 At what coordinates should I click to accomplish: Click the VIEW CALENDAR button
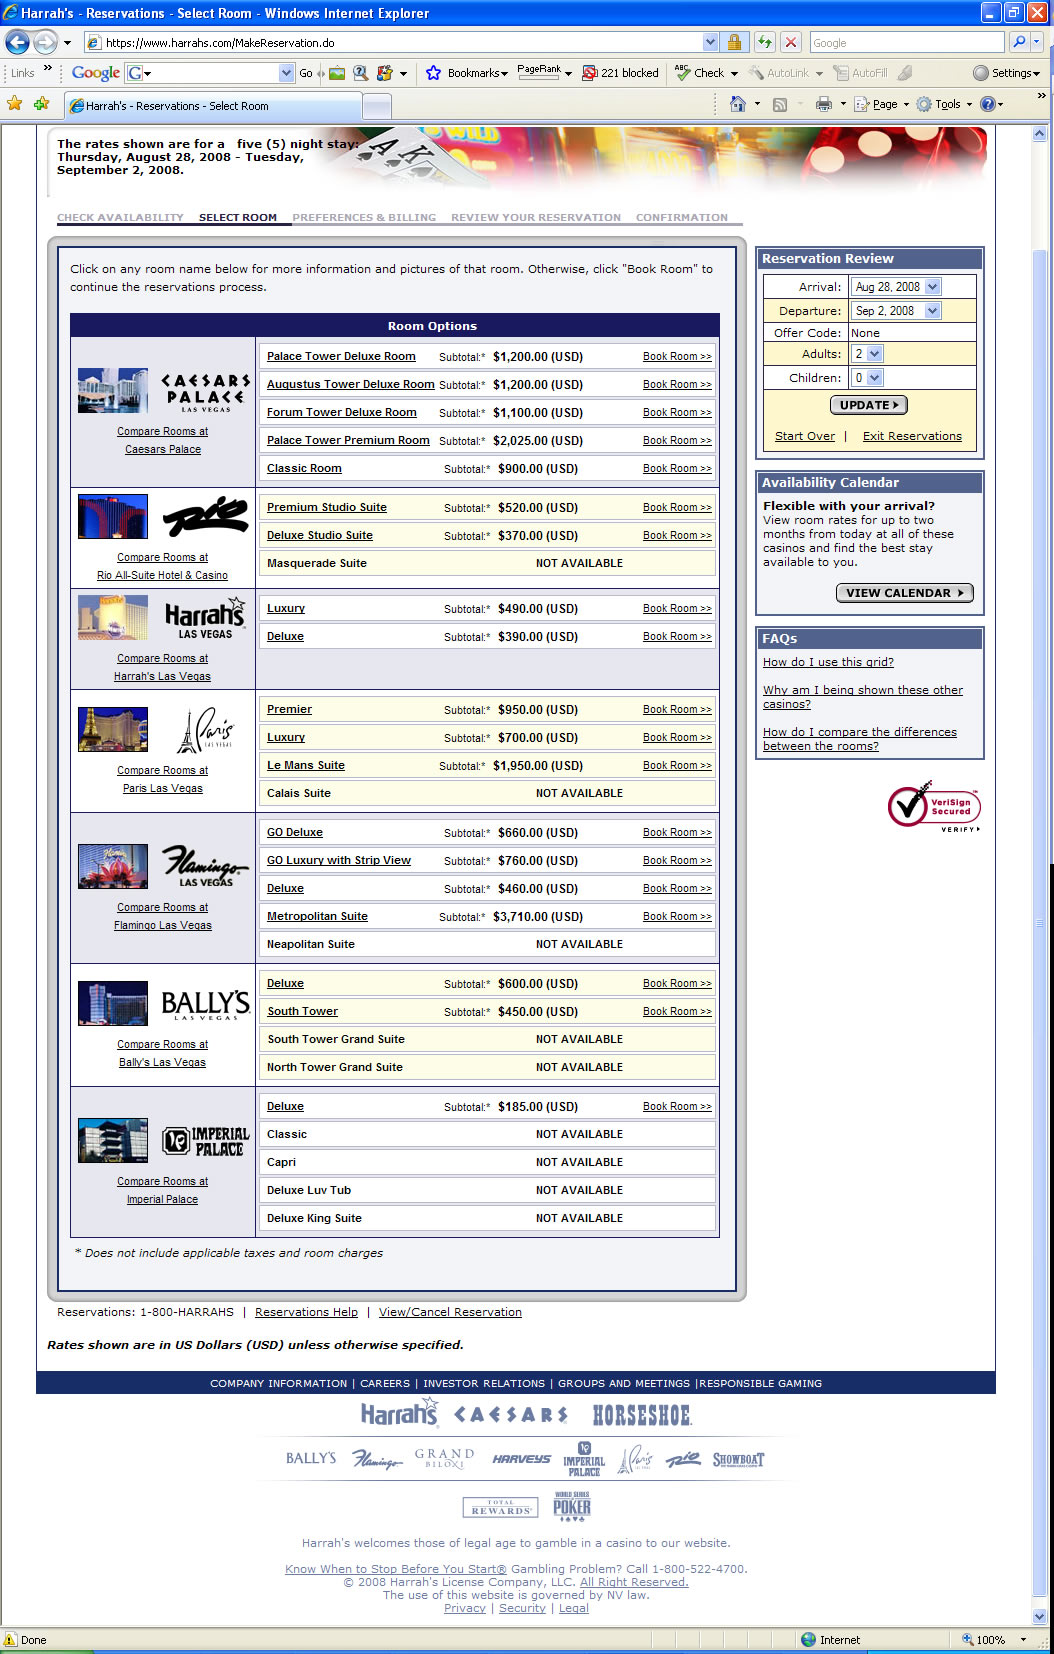tap(904, 593)
